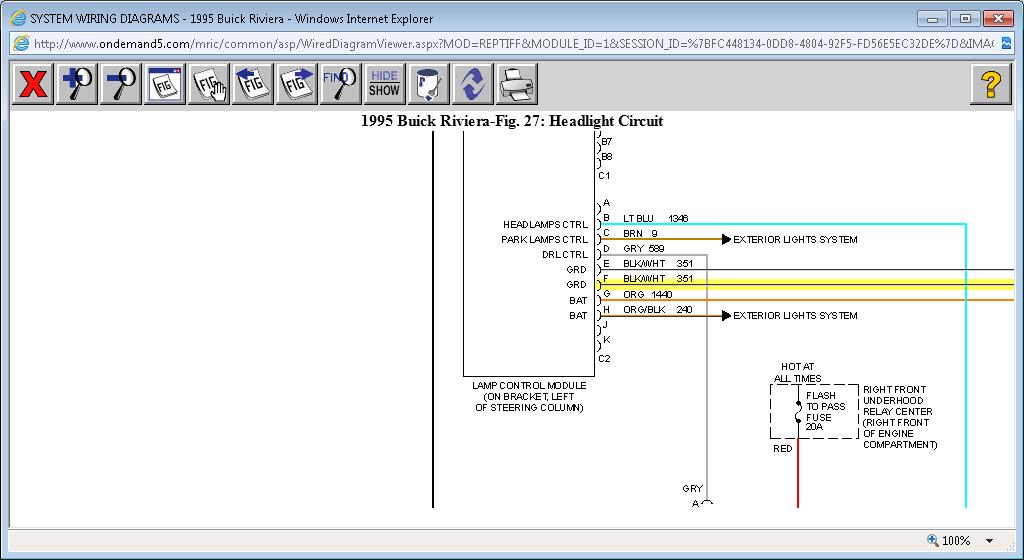The image size is (1024, 560).
Task: Expand the zoom level dropdown arrow
Action: (990, 541)
